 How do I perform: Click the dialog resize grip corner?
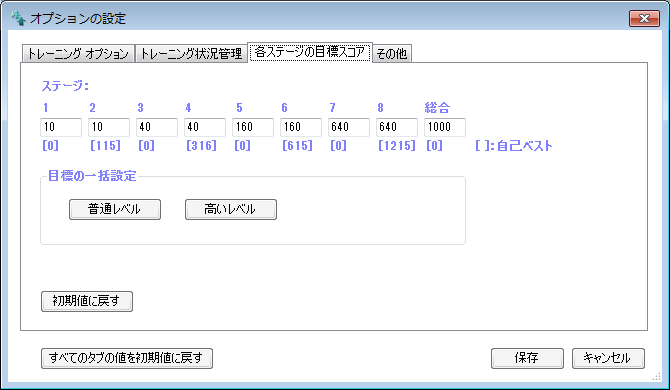[657, 376]
